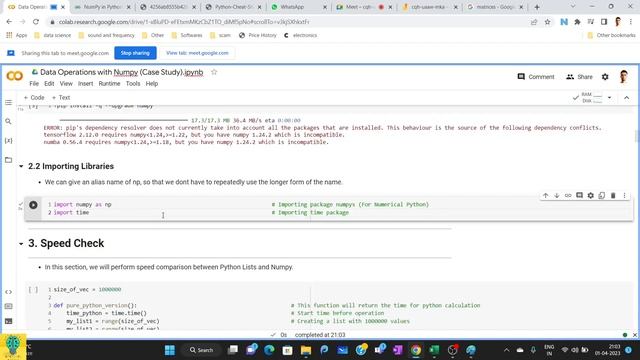Reload the browser page
Image resolution: width=640 pixels, height=360 pixels.
(36, 22)
